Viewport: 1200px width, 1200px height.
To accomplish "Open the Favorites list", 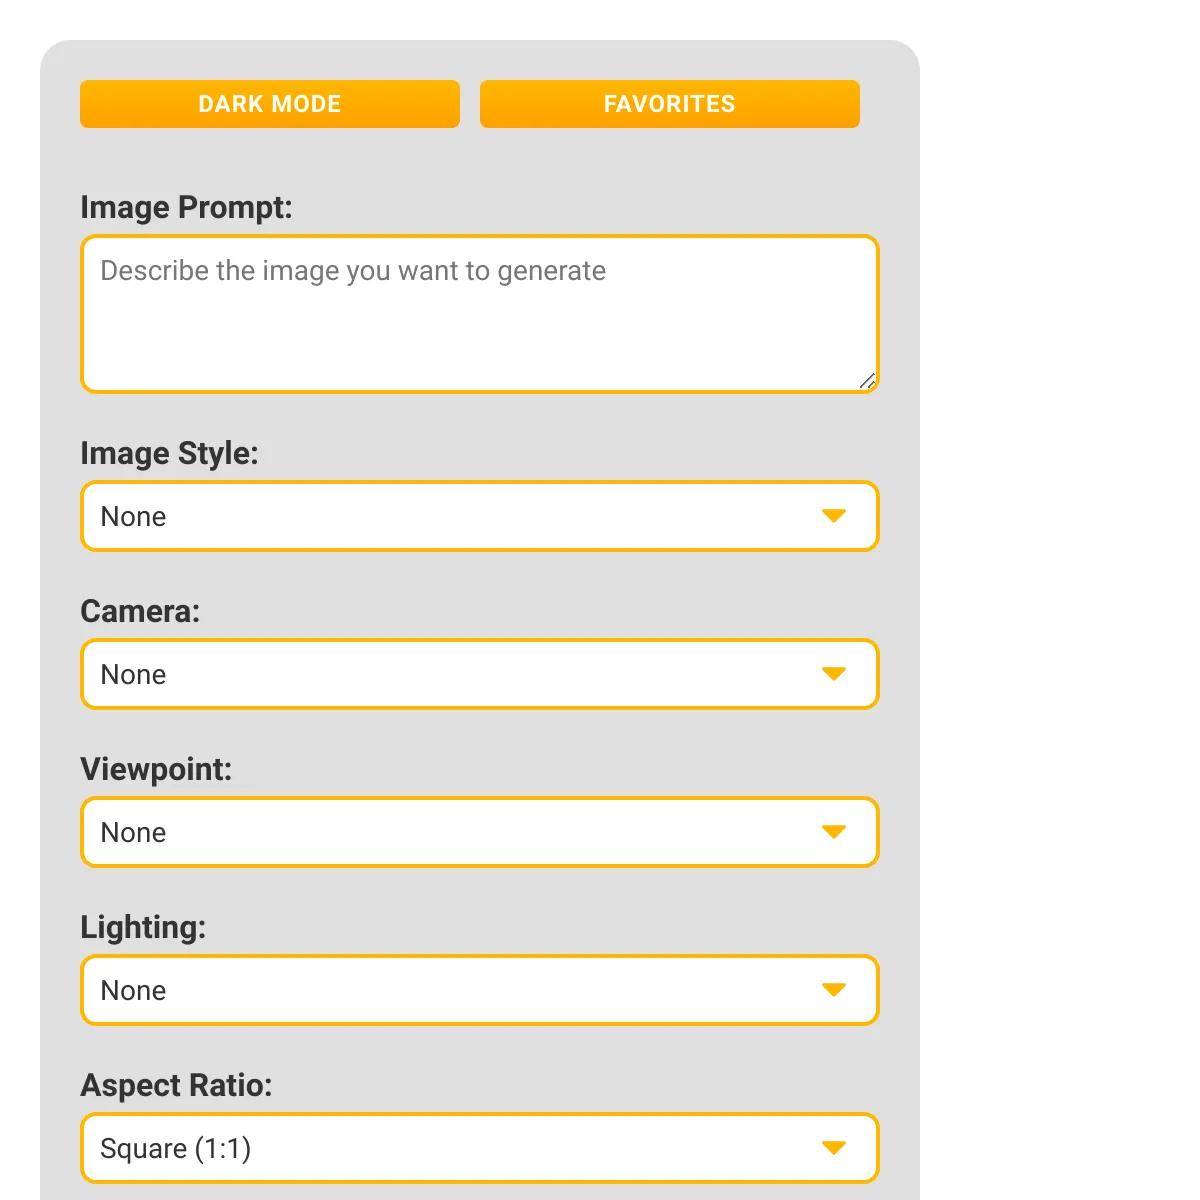I will [670, 104].
